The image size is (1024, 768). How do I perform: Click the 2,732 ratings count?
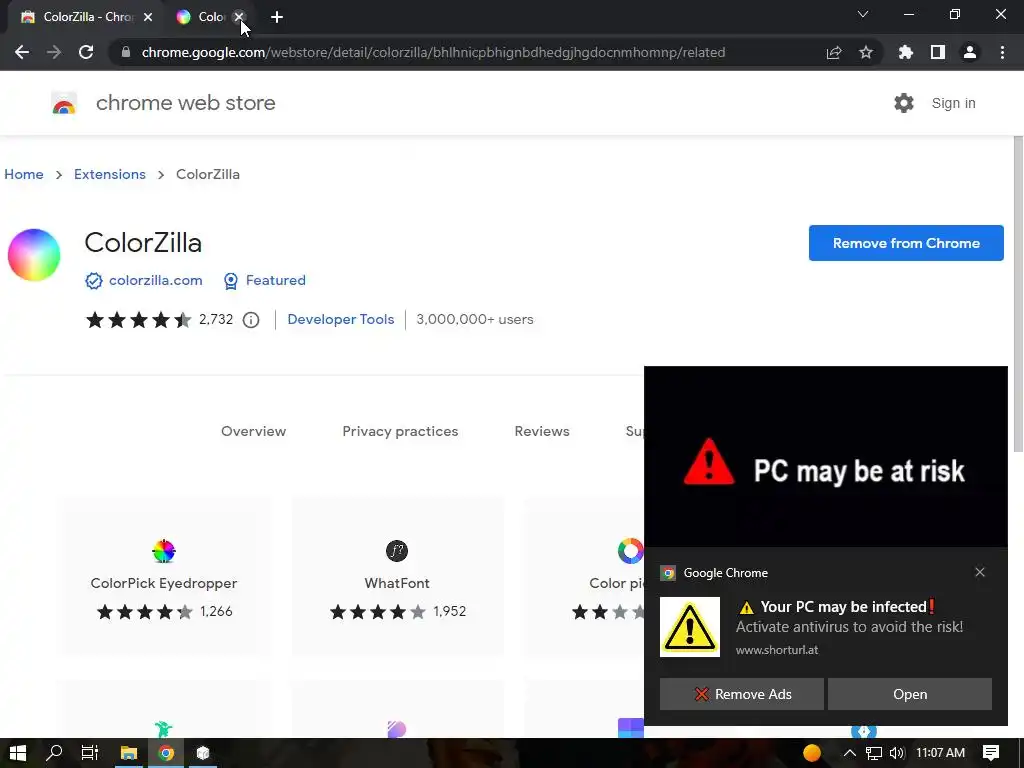[216, 319]
